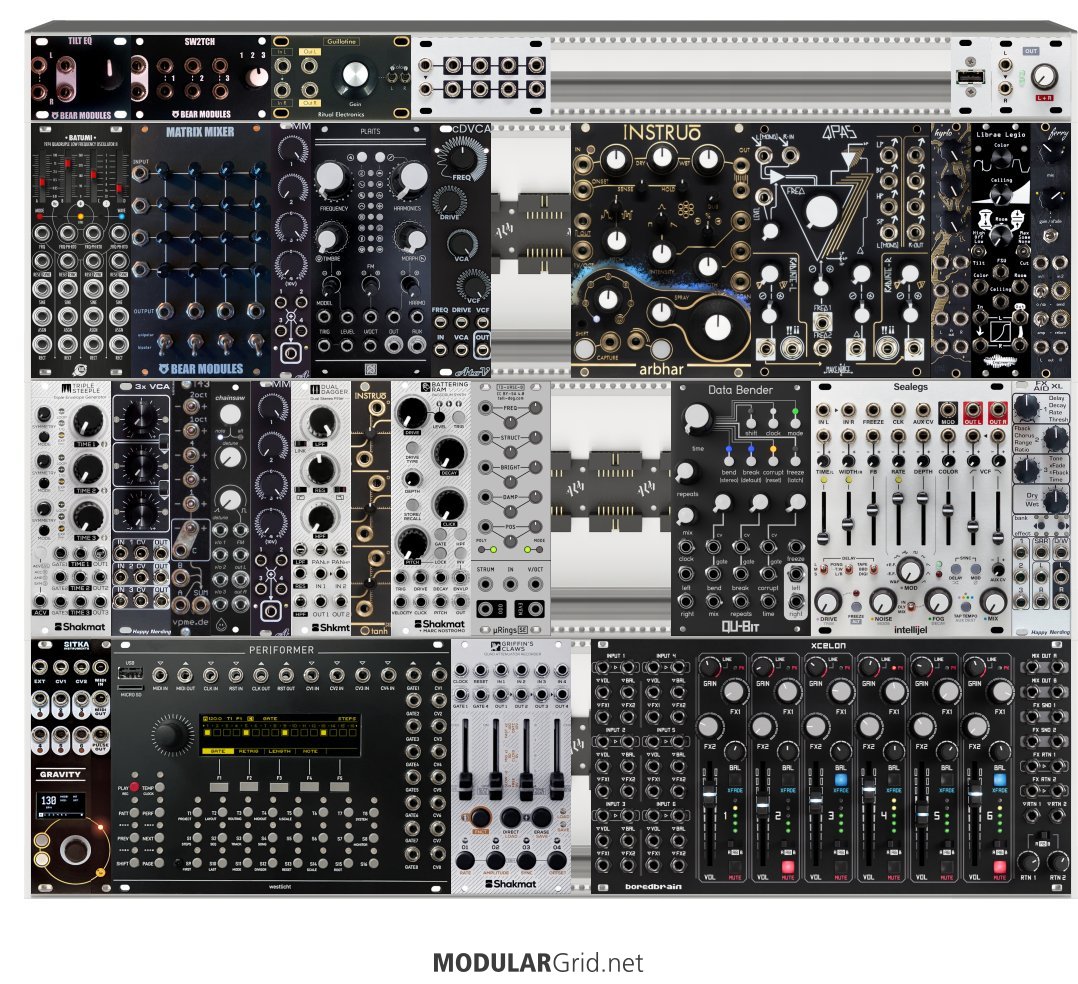Click the Qu-Bit logo on Data Bender
Viewport: 1078px width, 984px height.
tap(740, 626)
